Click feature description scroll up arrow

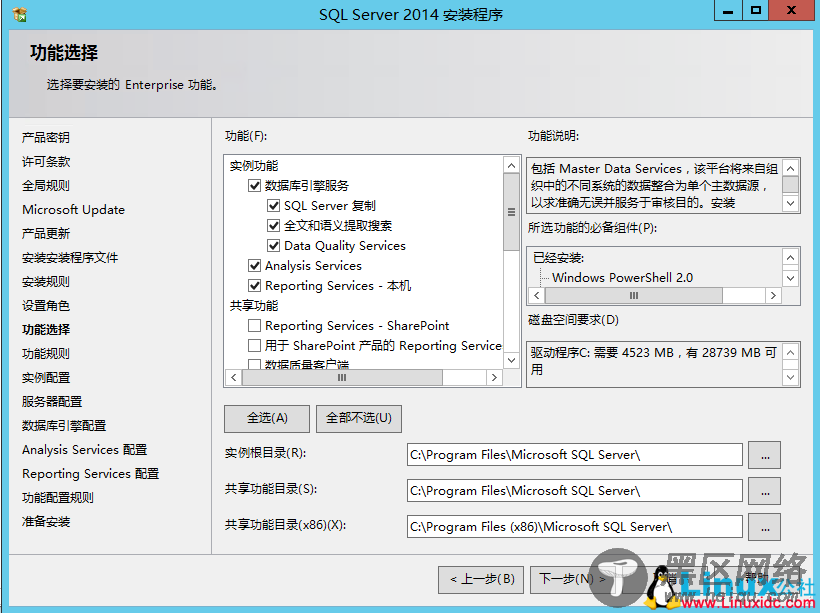coord(791,168)
